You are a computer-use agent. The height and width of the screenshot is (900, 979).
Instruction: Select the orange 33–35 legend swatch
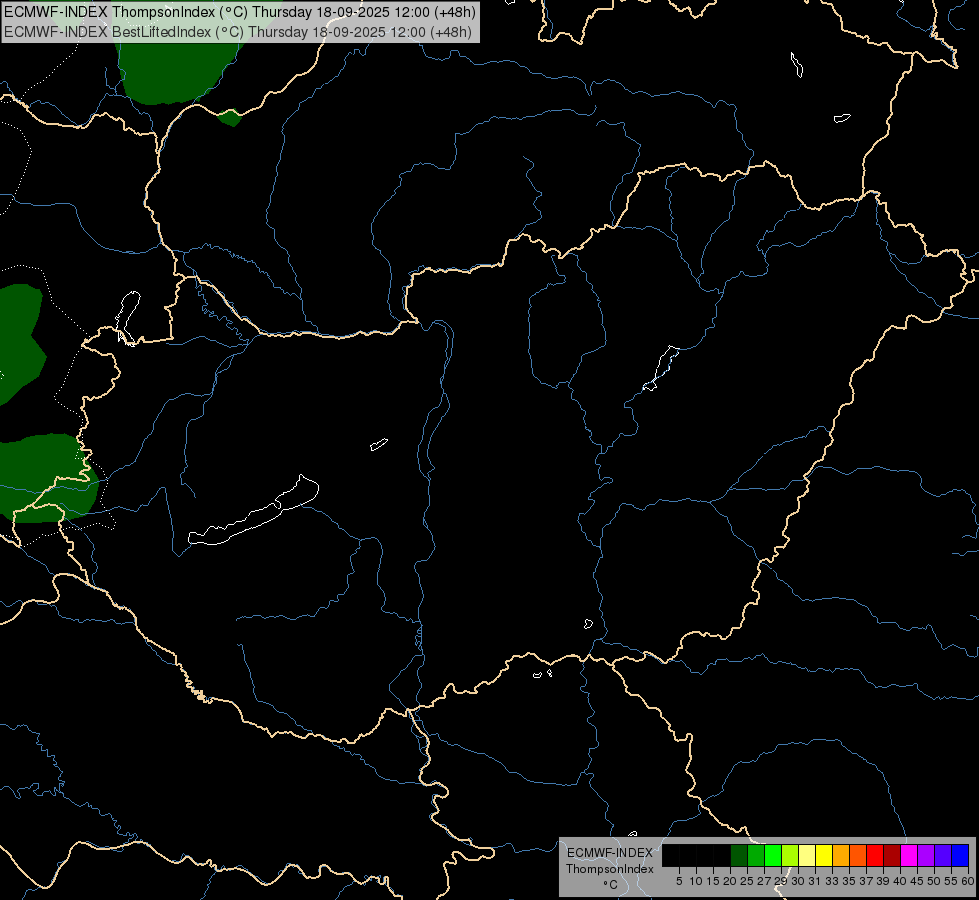coord(841,855)
